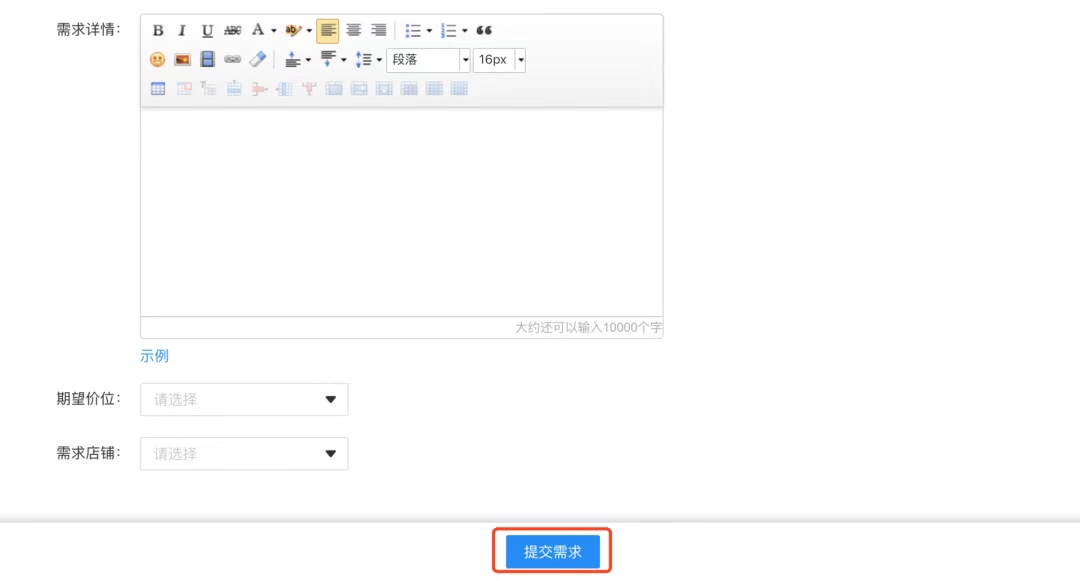Click insert paragraph before table icon

tap(209, 89)
